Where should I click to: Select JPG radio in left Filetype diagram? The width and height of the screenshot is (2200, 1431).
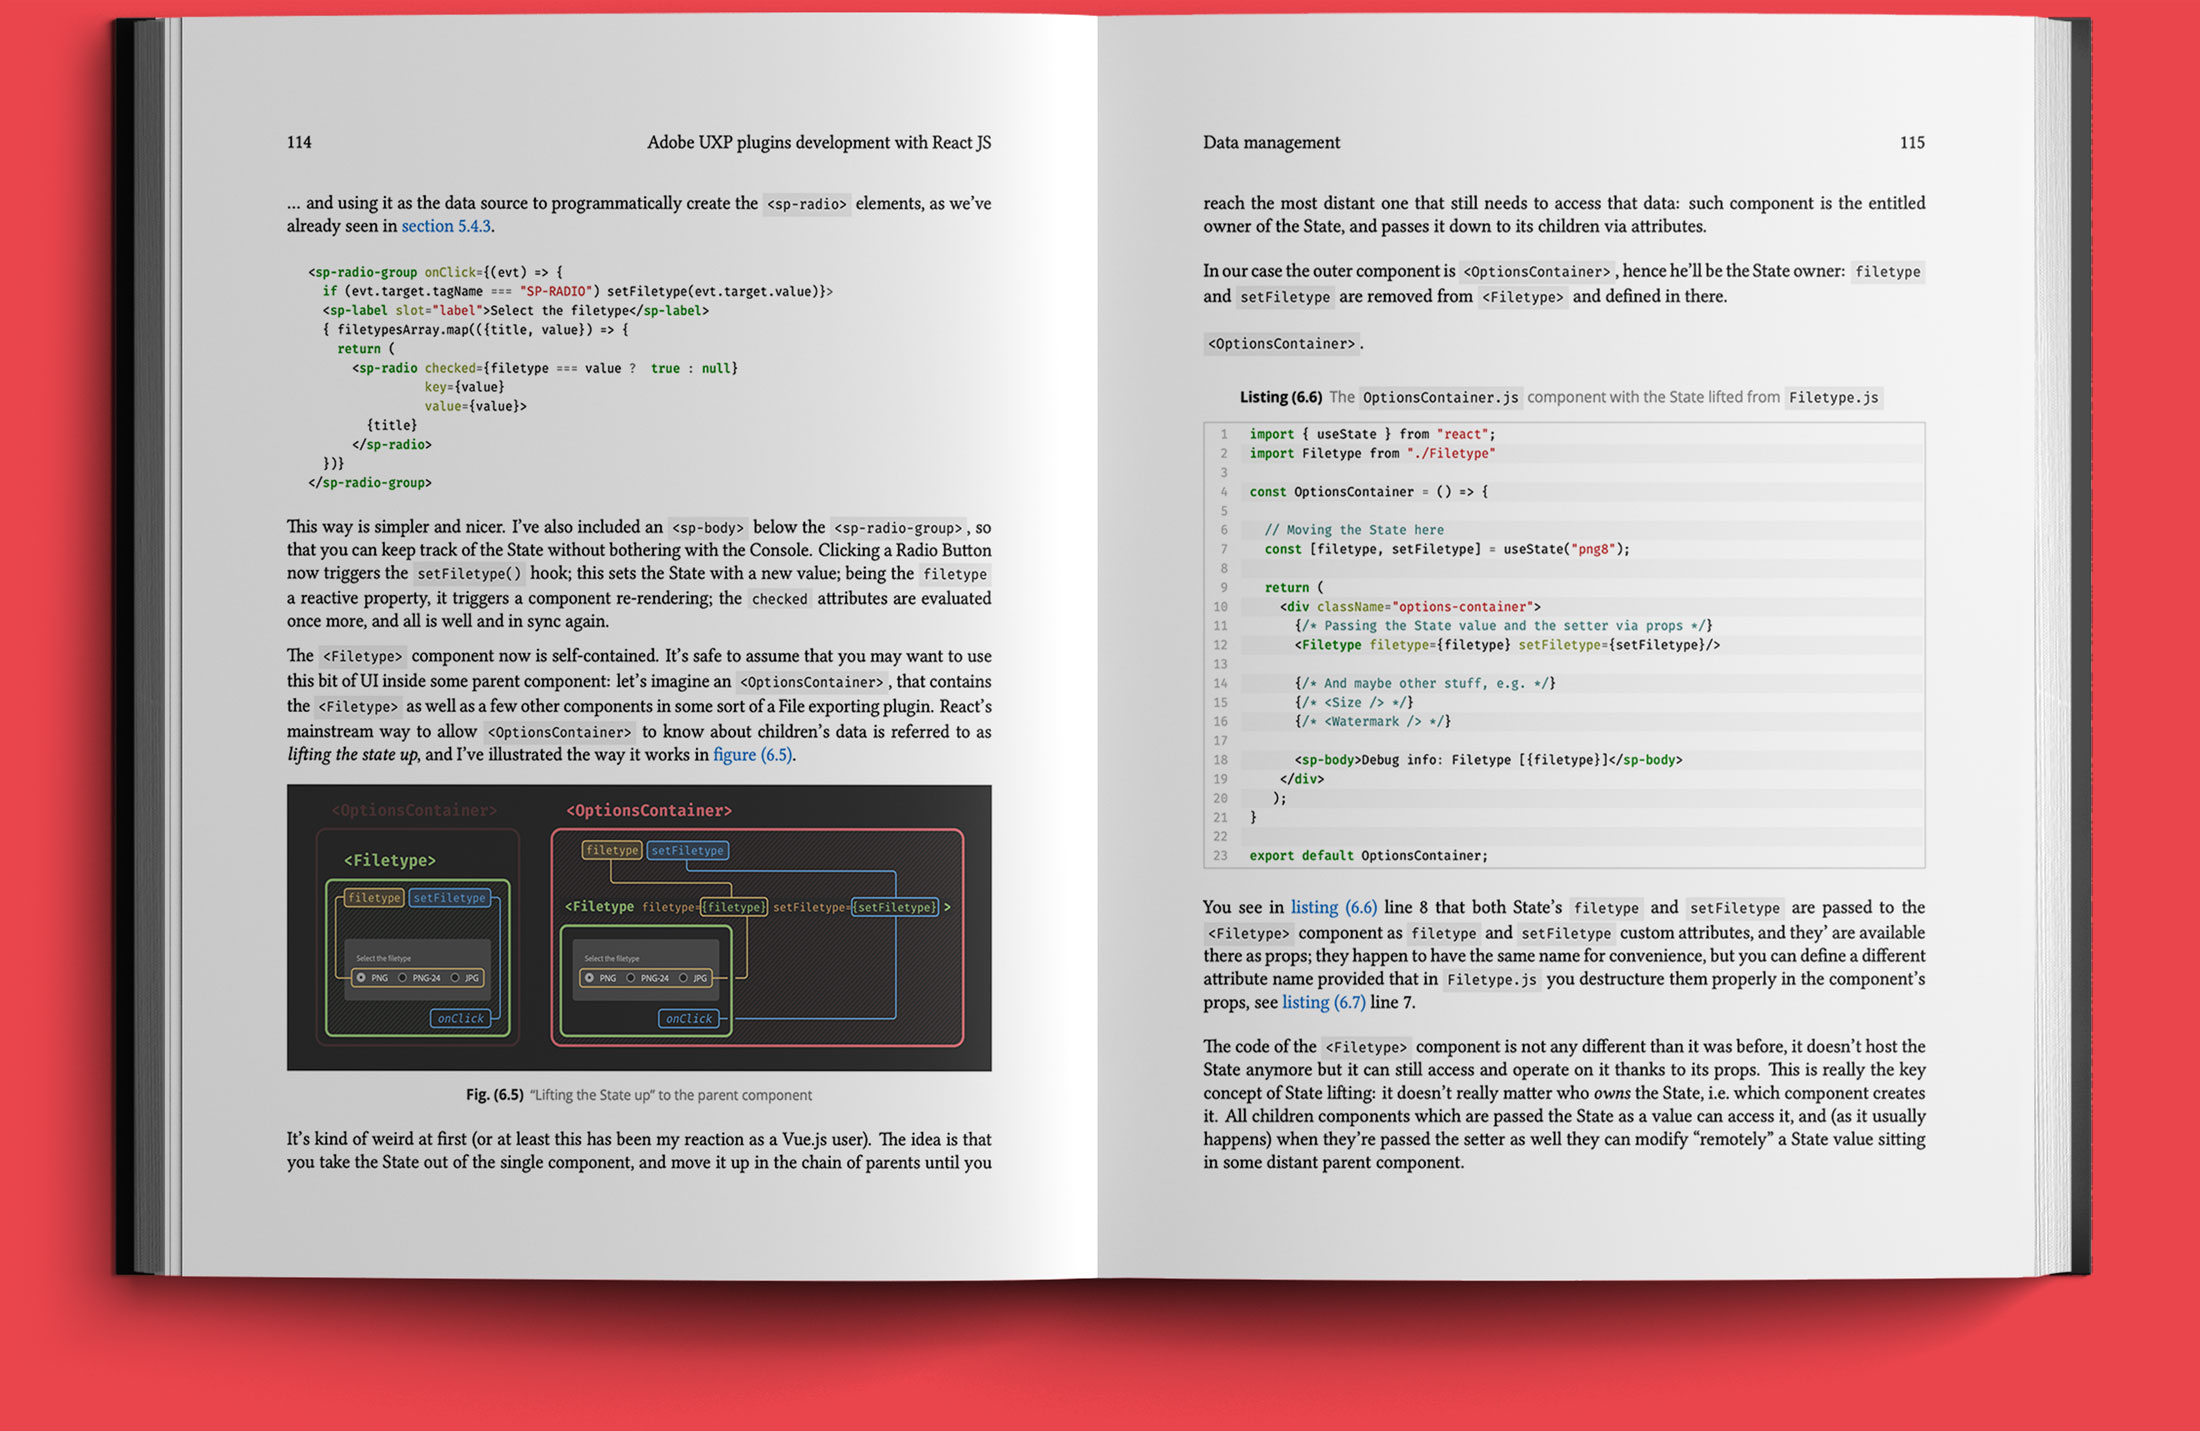point(455,978)
